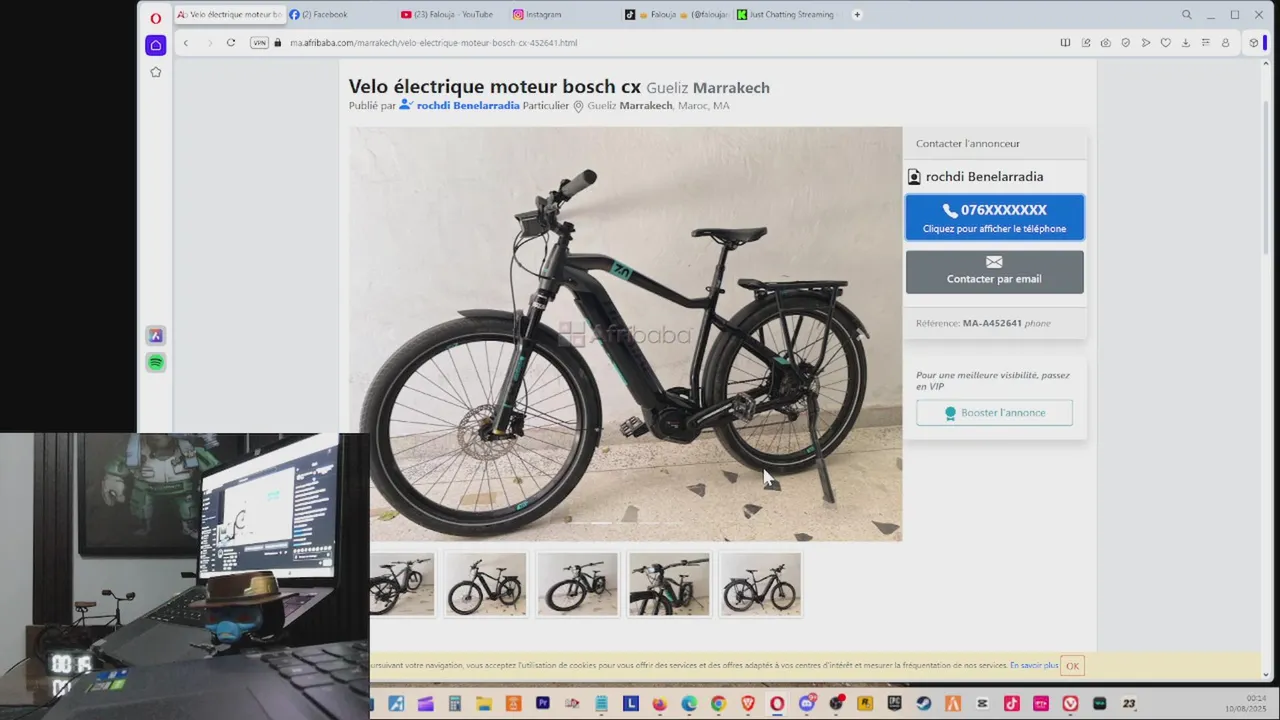This screenshot has height=720, width=1280.
Task: Open the sidebar bookmarks star icon
Action: pyautogui.click(x=155, y=72)
